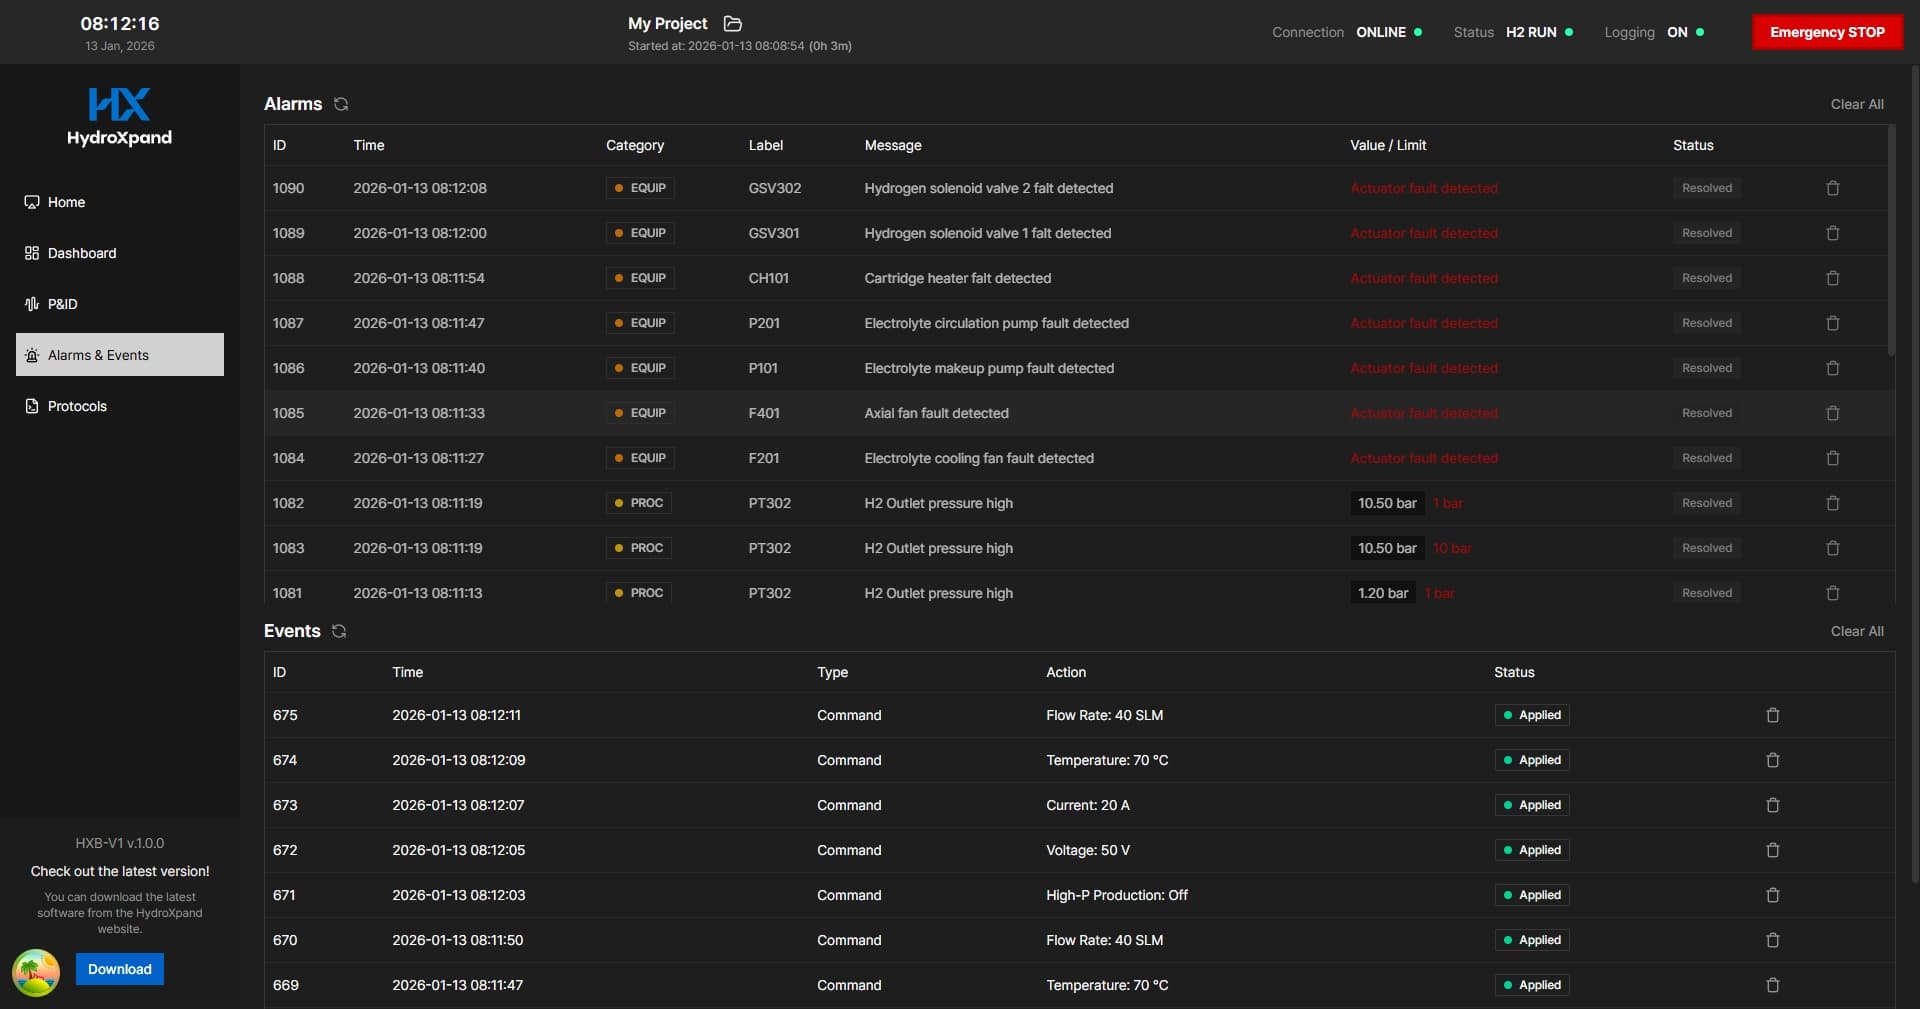Delete alarm 1087 using its trash icon

(x=1832, y=323)
